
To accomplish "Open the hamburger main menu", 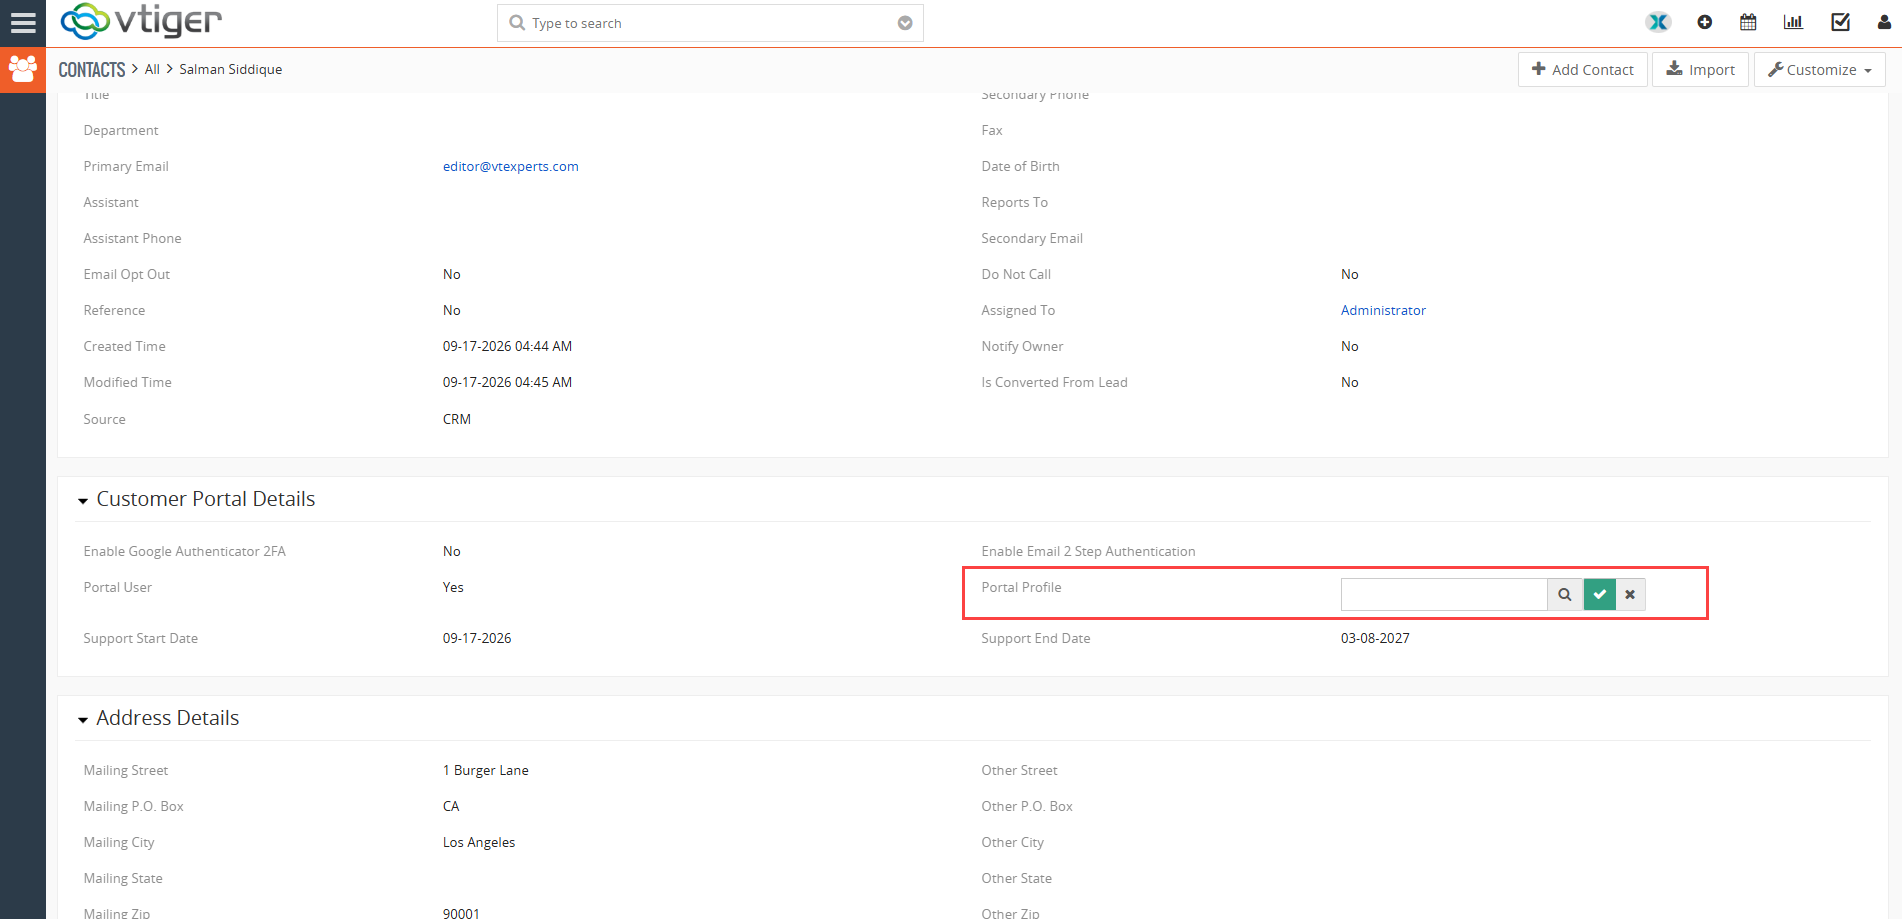I will point(22,23).
